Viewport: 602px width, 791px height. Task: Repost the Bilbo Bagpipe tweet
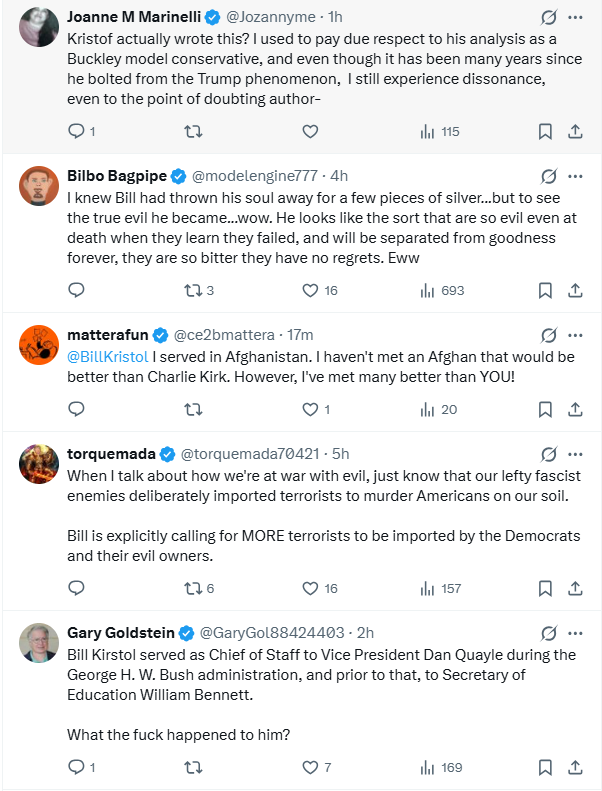click(x=194, y=290)
